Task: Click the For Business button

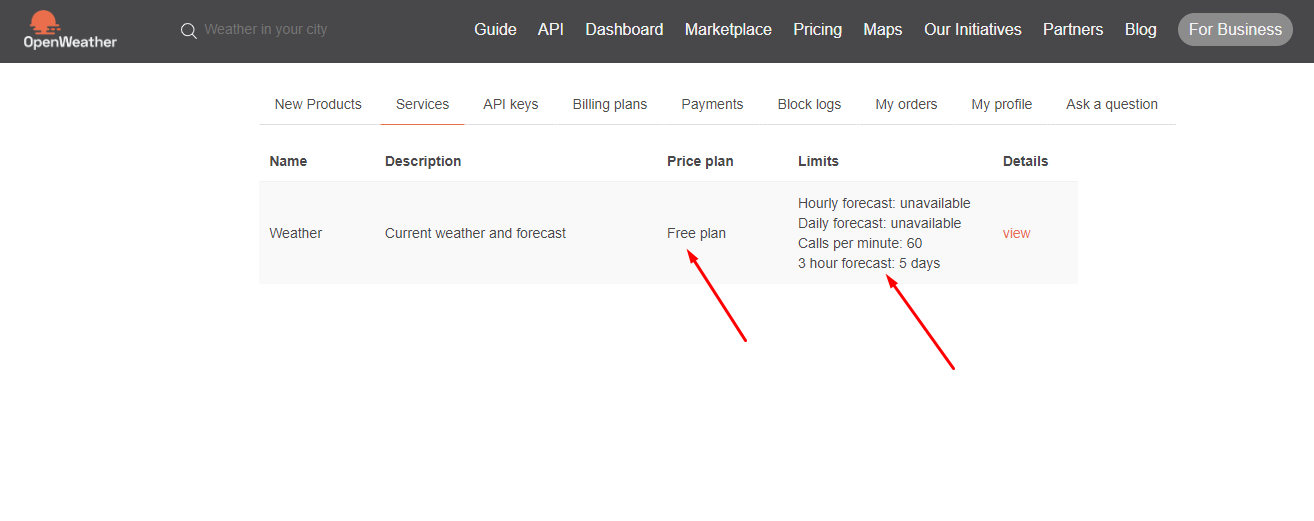Action: 1235,30
